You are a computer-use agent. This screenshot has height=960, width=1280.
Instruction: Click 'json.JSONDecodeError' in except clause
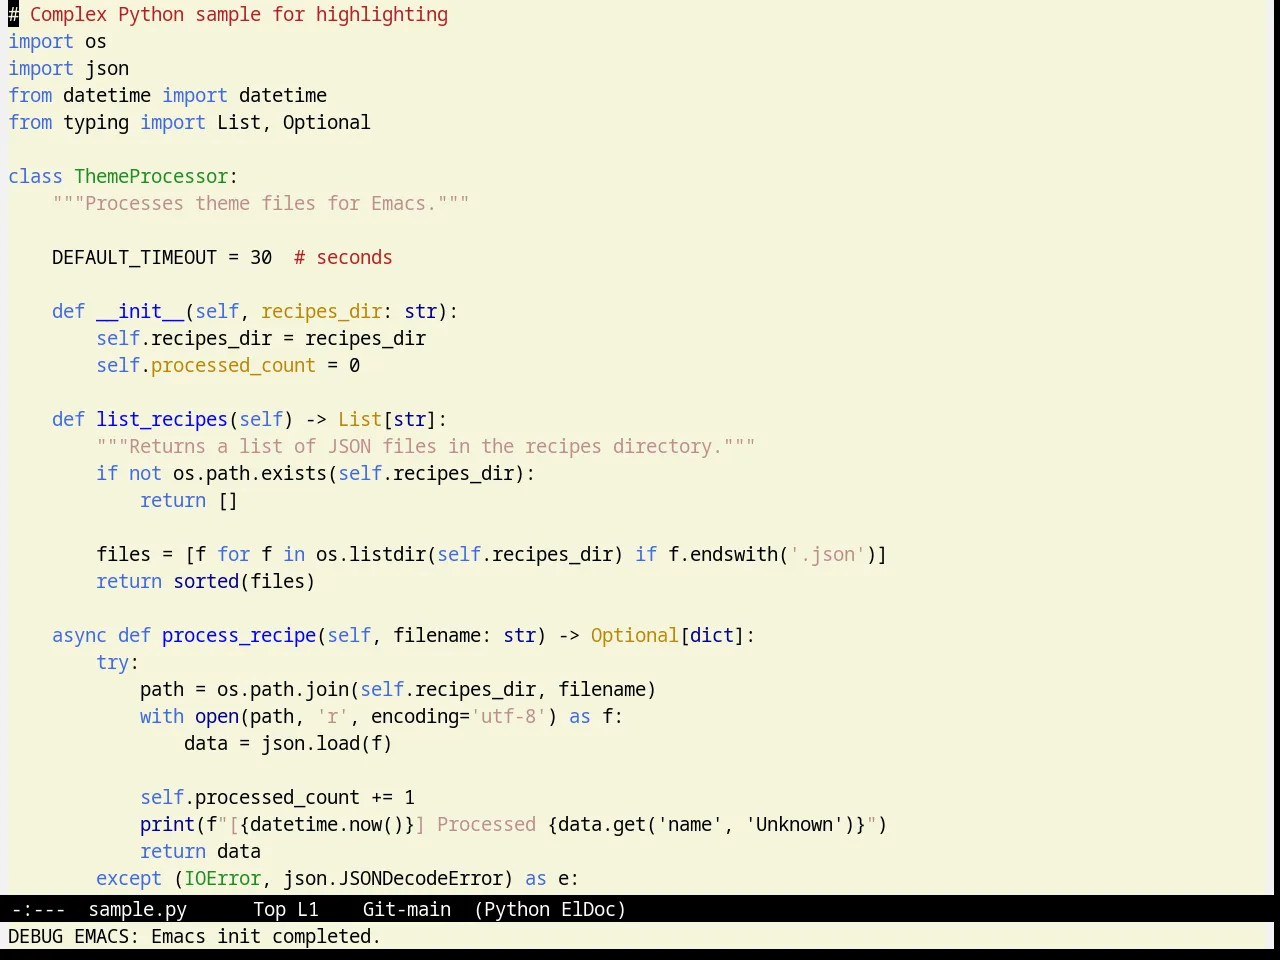tap(393, 878)
